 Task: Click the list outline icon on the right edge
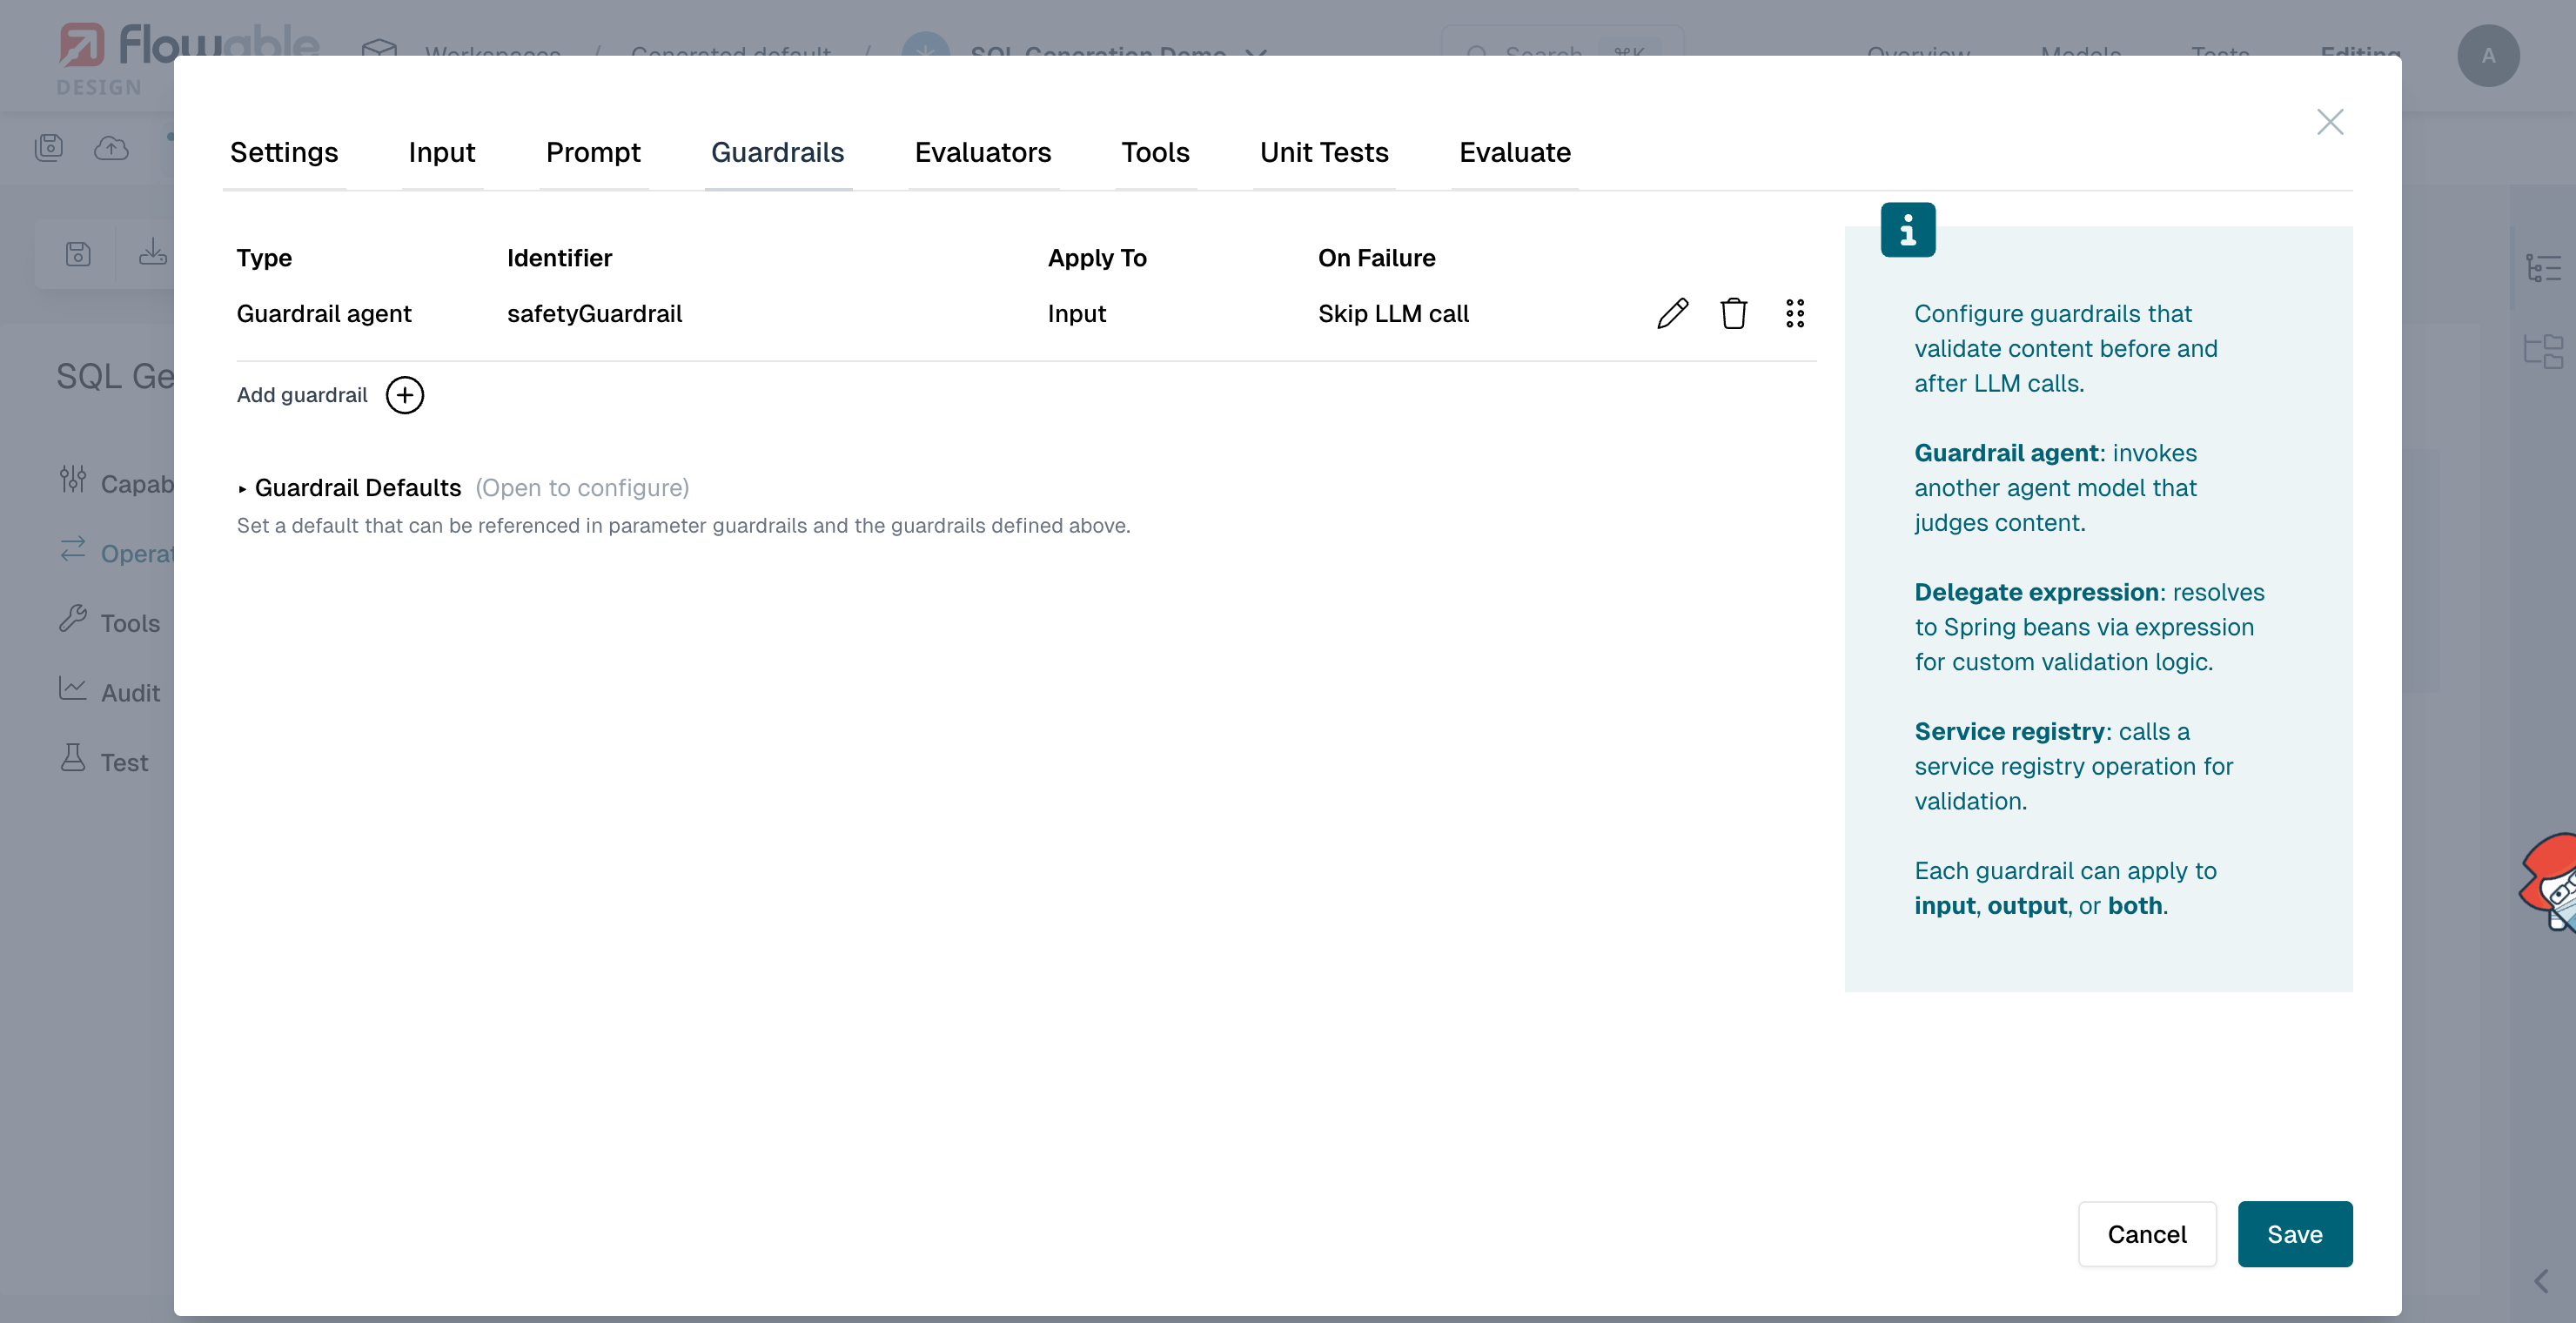tap(2543, 268)
